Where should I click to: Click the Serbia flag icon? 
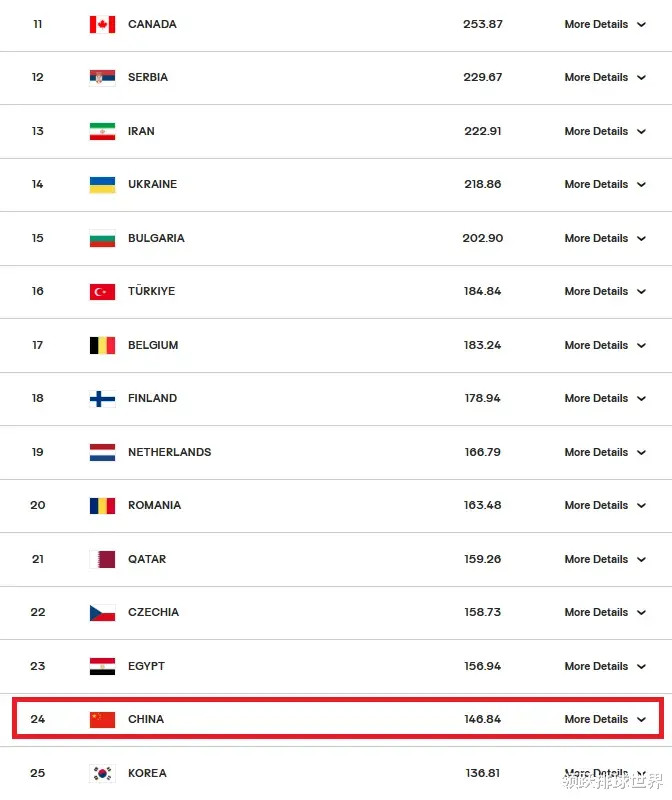[x=102, y=78]
